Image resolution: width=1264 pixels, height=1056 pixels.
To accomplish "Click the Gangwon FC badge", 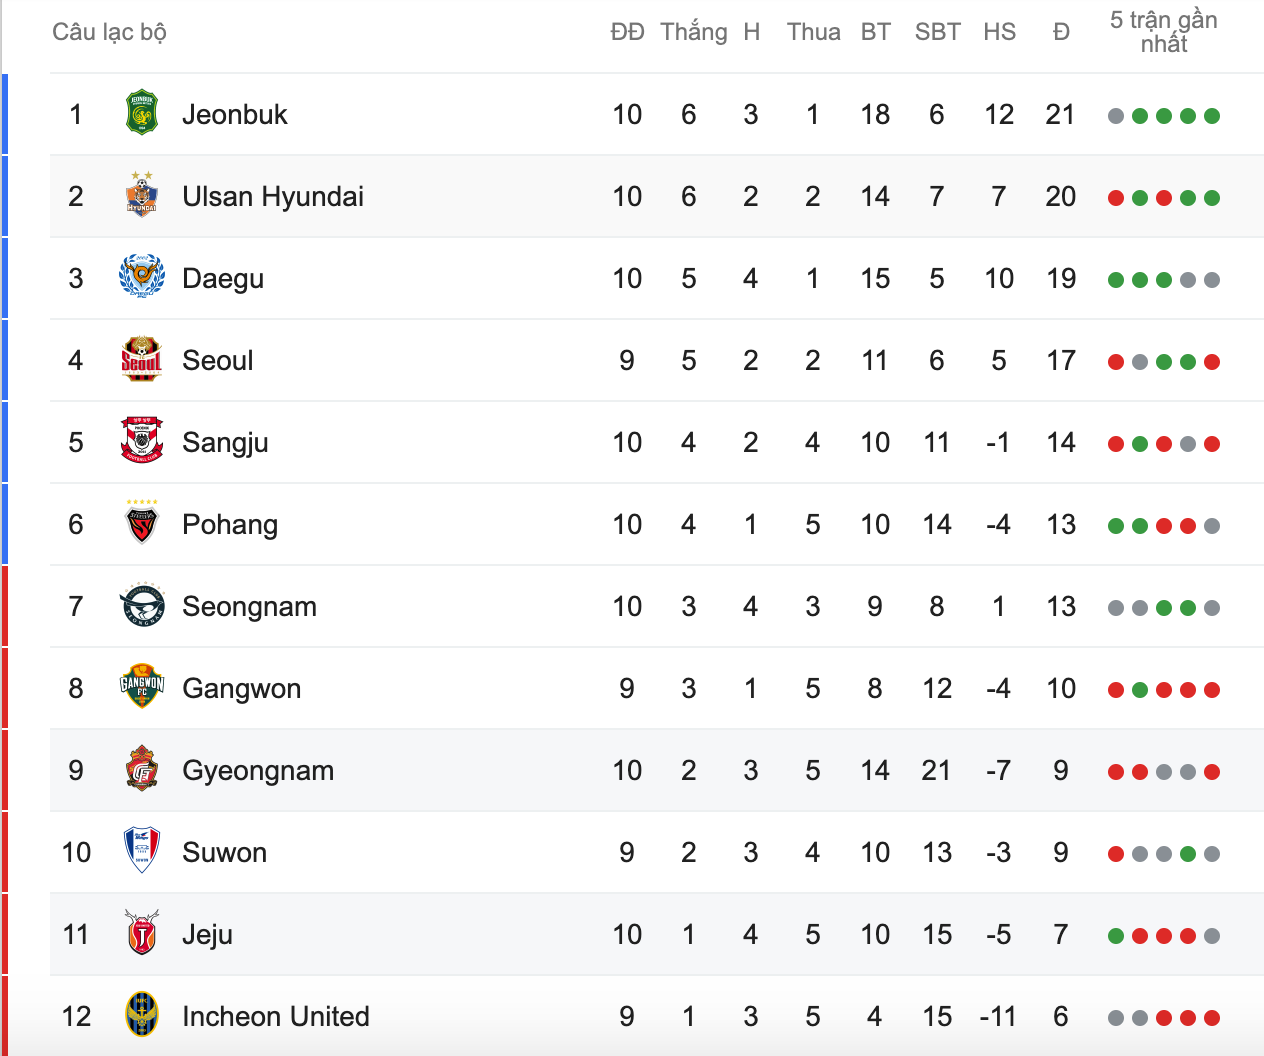I will coord(142,687).
